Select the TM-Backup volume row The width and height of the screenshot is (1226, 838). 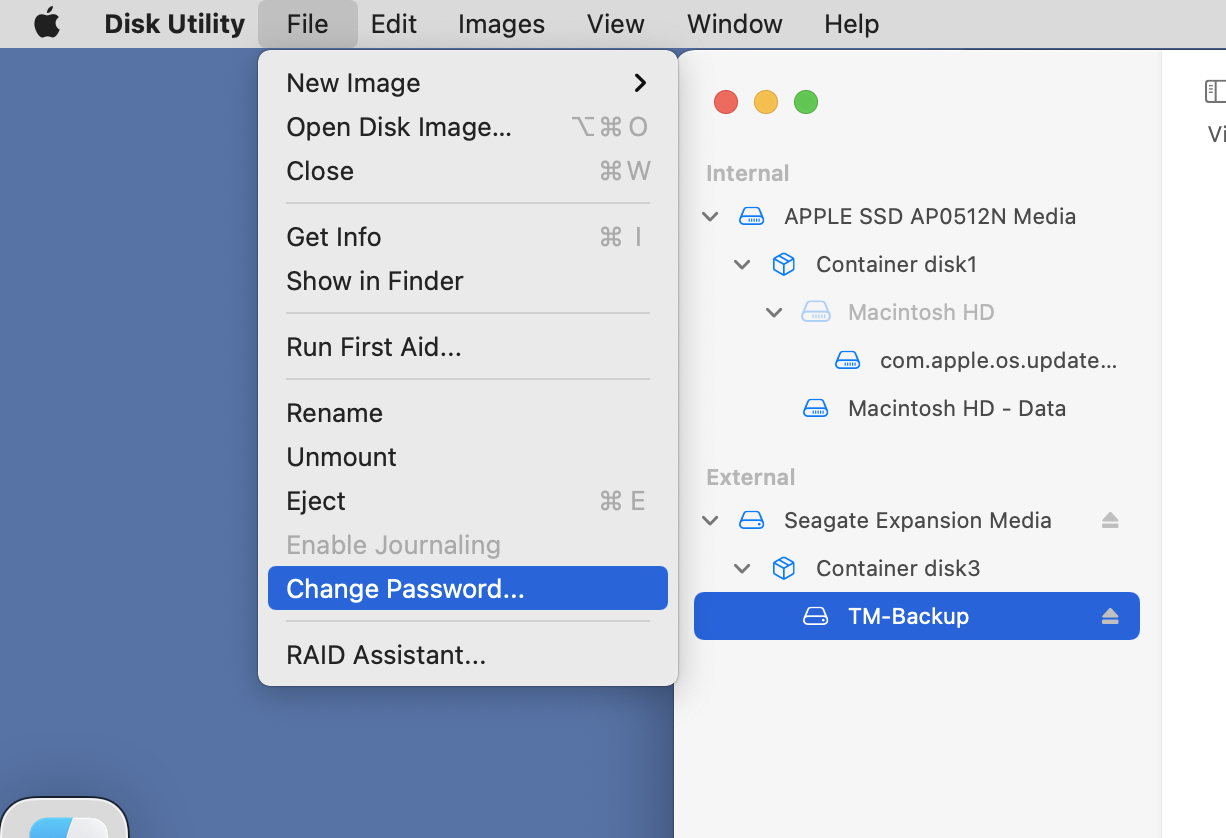pyautogui.click(x=917, y=616)
